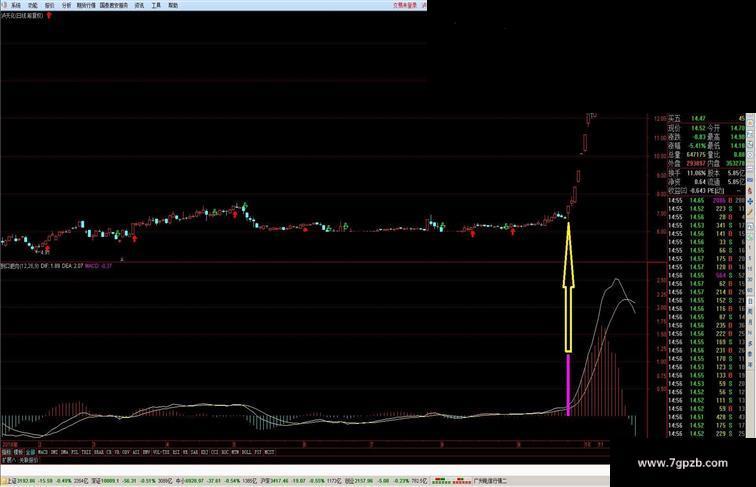Screen dimensions: 756x487
Task: Click the yellow icon at status bar left end
Action: click(3, 481)
